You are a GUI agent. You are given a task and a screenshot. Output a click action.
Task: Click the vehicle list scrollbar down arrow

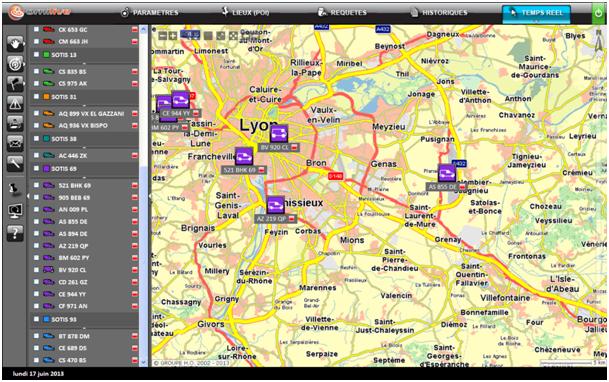pos(143,363)
